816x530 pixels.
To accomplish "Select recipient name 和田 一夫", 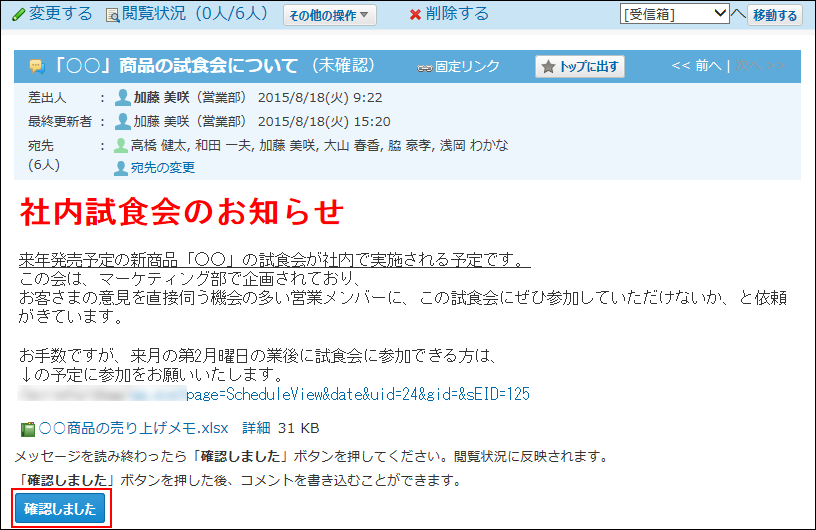I will 223,145.
